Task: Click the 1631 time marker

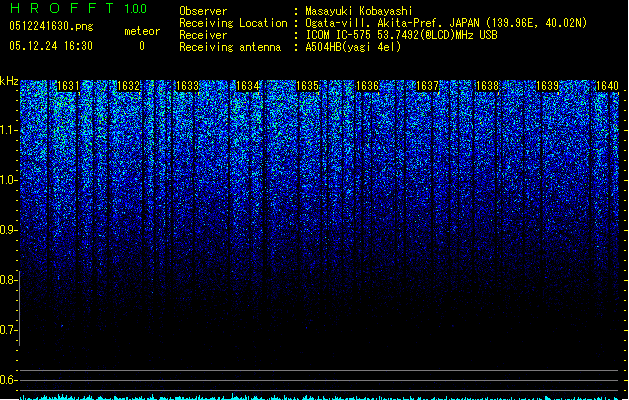Action: pyautogui.click(x=68, y=86)
